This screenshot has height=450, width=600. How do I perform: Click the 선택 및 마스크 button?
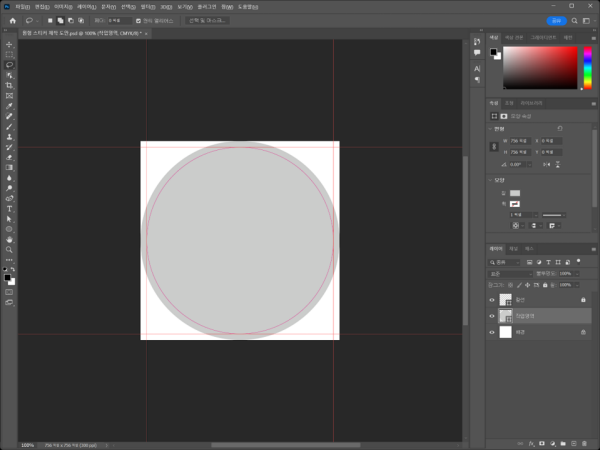click(x=208, y=20)
